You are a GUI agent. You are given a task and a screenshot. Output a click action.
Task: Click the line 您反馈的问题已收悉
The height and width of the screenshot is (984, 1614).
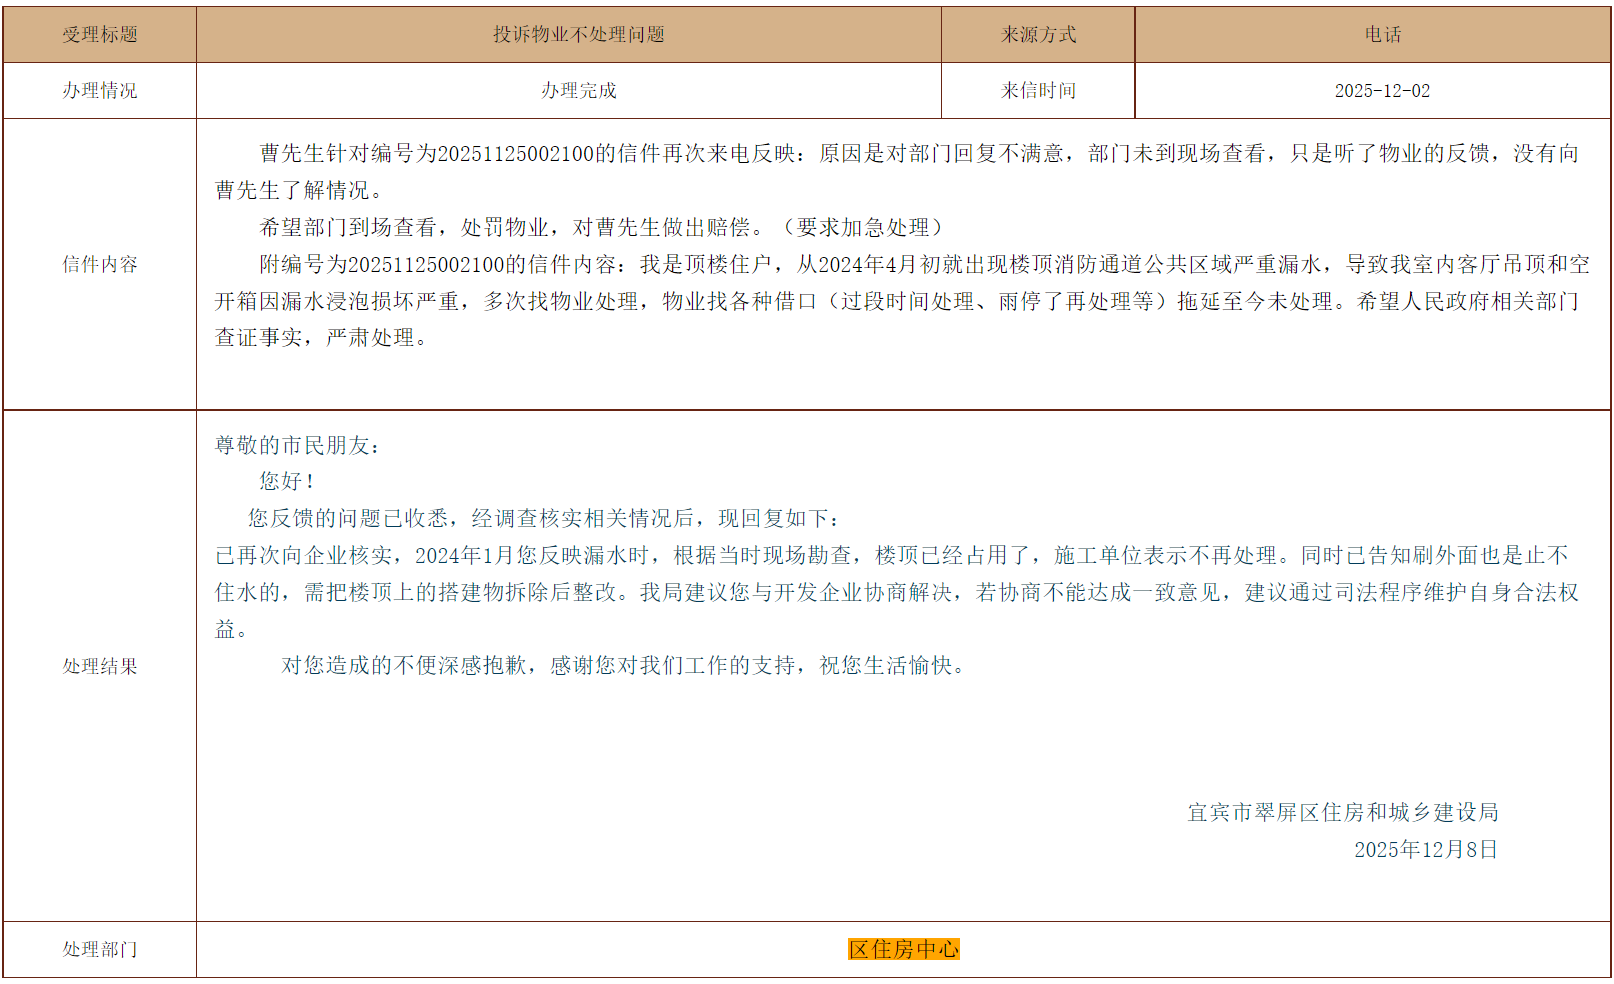pos(545,519)
